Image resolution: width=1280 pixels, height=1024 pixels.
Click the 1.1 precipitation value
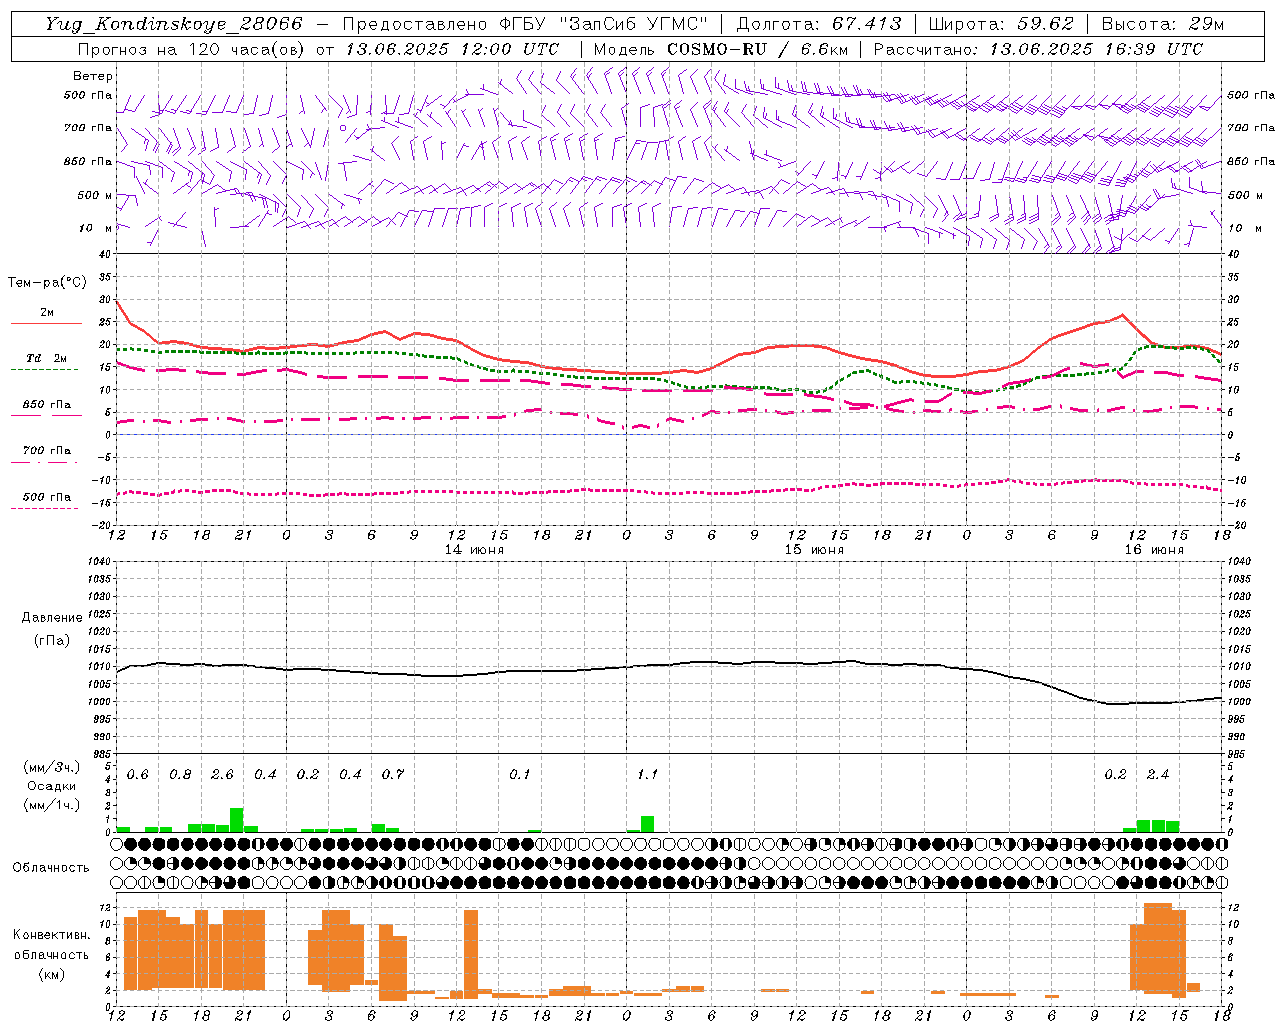pyautogui.click(x=648, y=775)
